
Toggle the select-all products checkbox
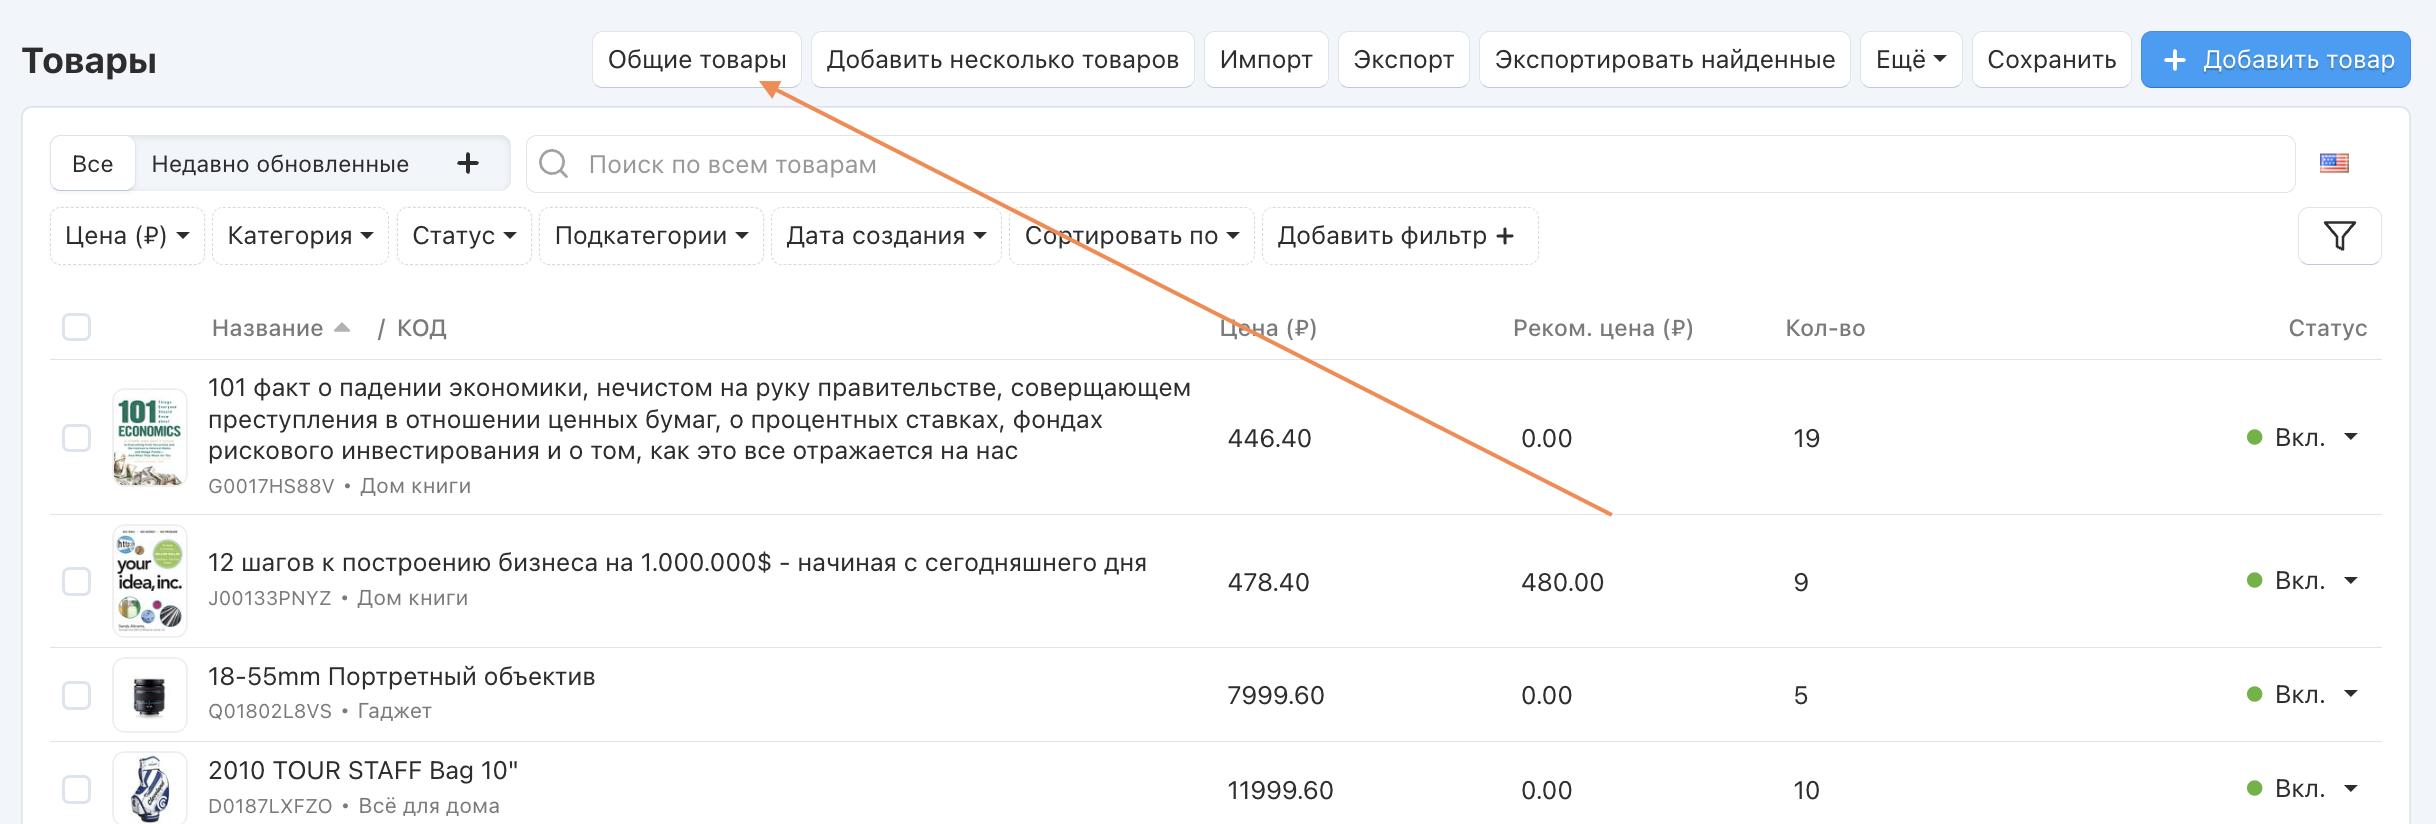(x=77, y=327)
